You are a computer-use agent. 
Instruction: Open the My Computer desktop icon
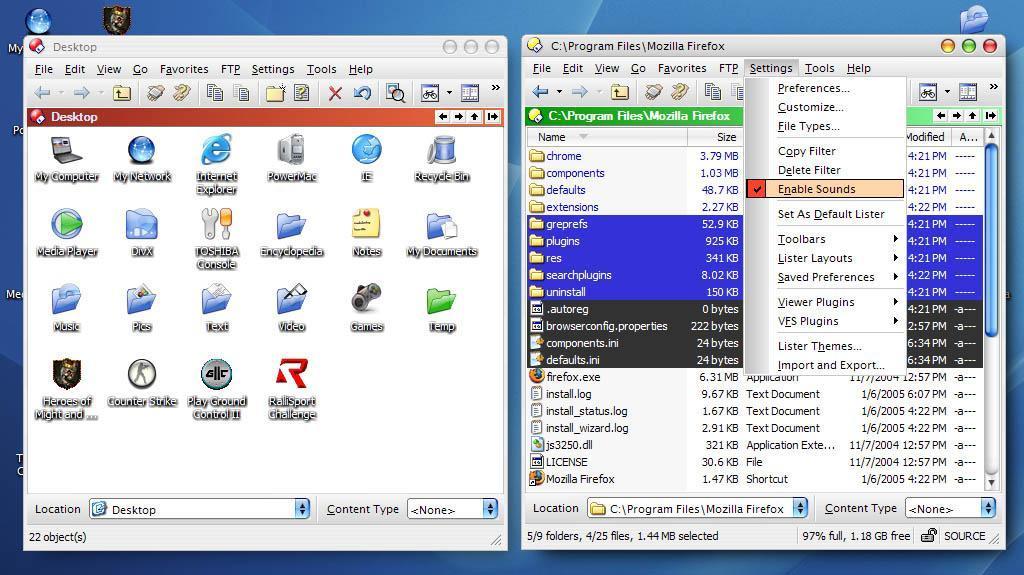pos(67,159)
